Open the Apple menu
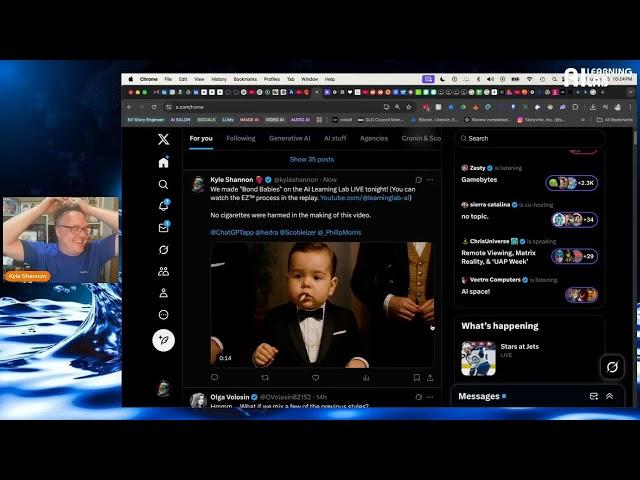Image resolution: width=640 pixels, height=480 pixels. click(131, 79)
